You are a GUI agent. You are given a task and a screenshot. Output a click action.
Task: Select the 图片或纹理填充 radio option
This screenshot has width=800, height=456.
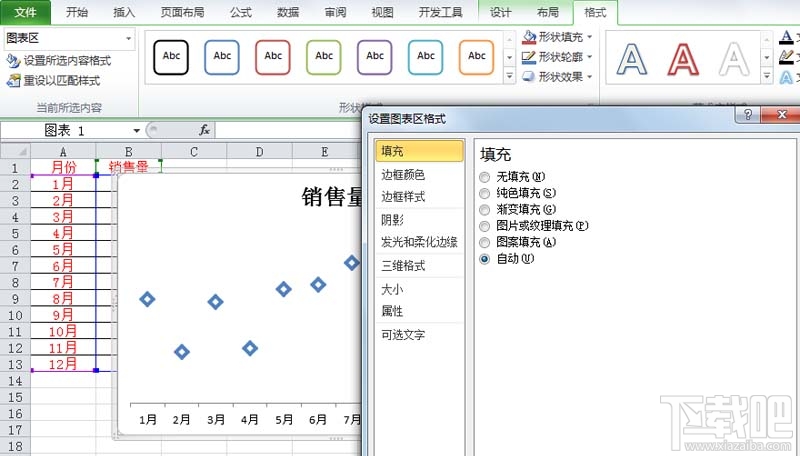pos(484,226)
